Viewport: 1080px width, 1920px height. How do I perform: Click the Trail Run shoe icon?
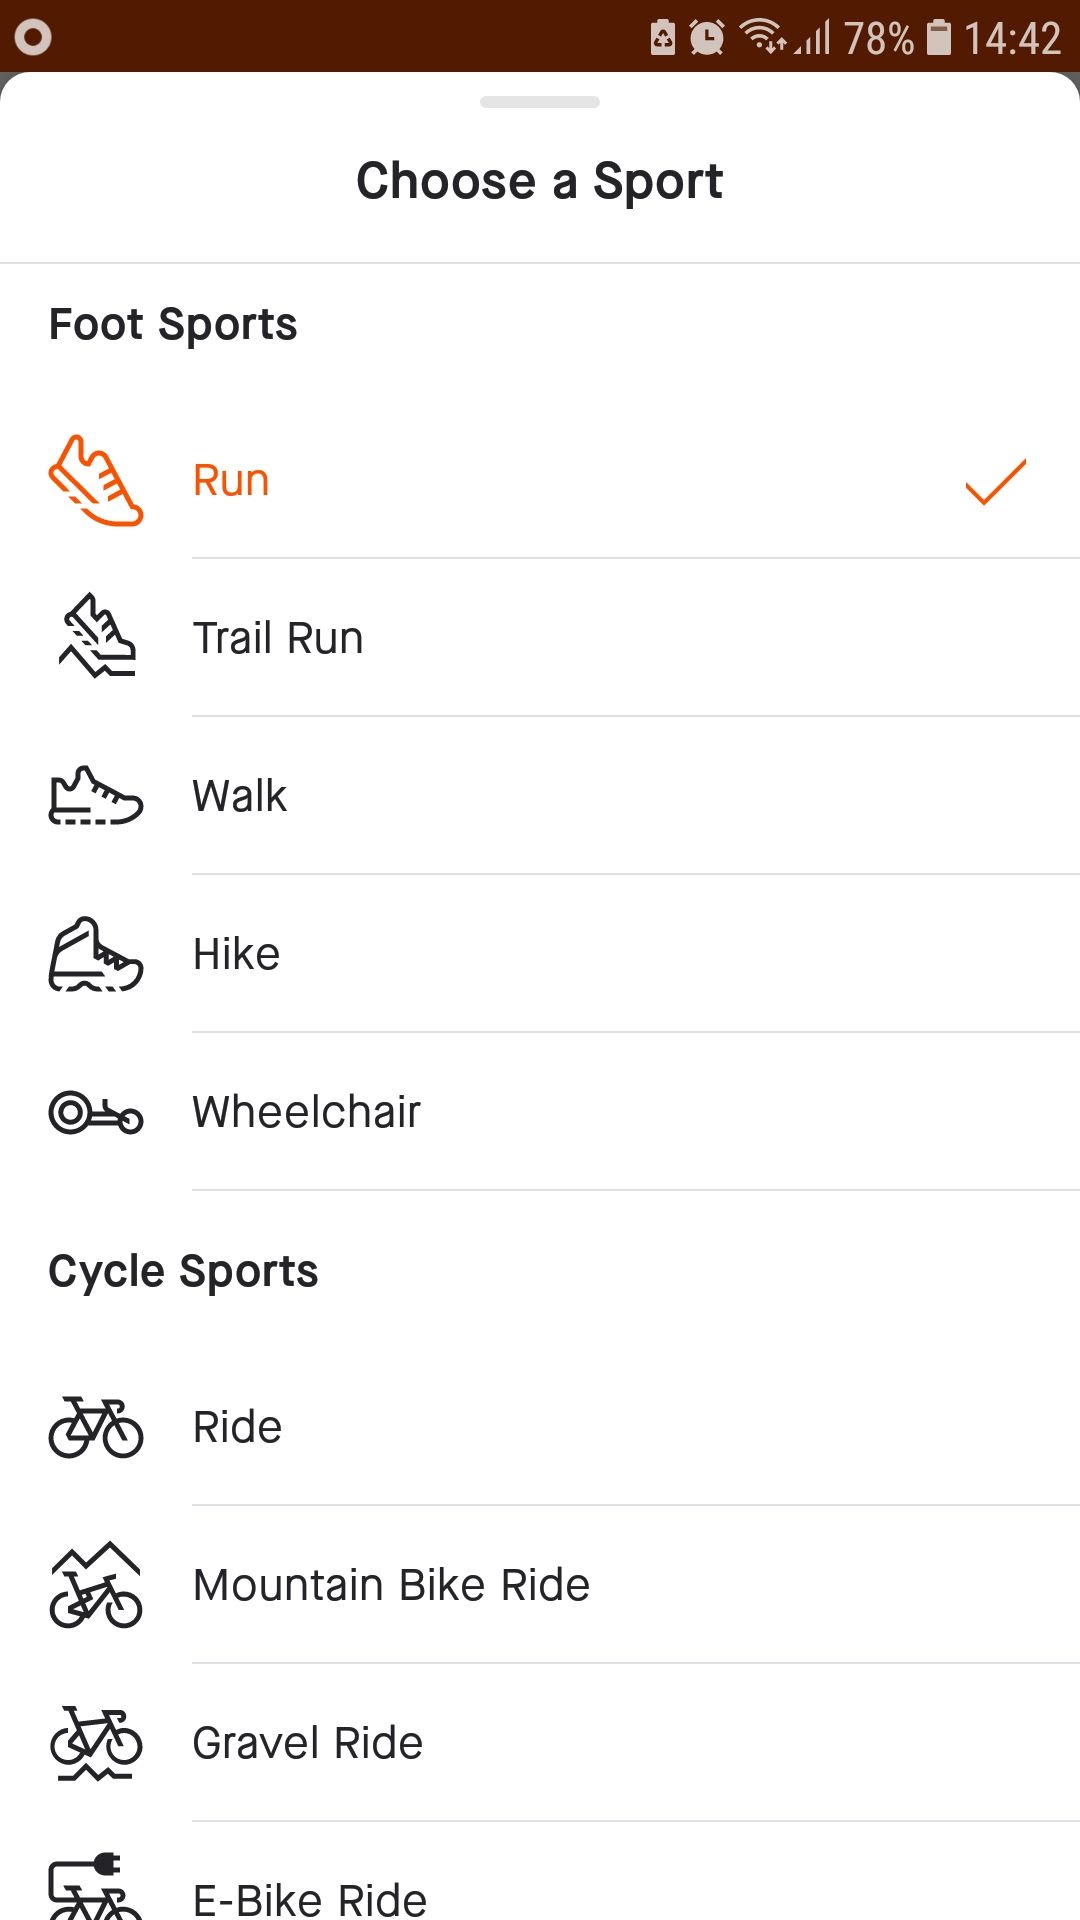[x=93, y=637]
